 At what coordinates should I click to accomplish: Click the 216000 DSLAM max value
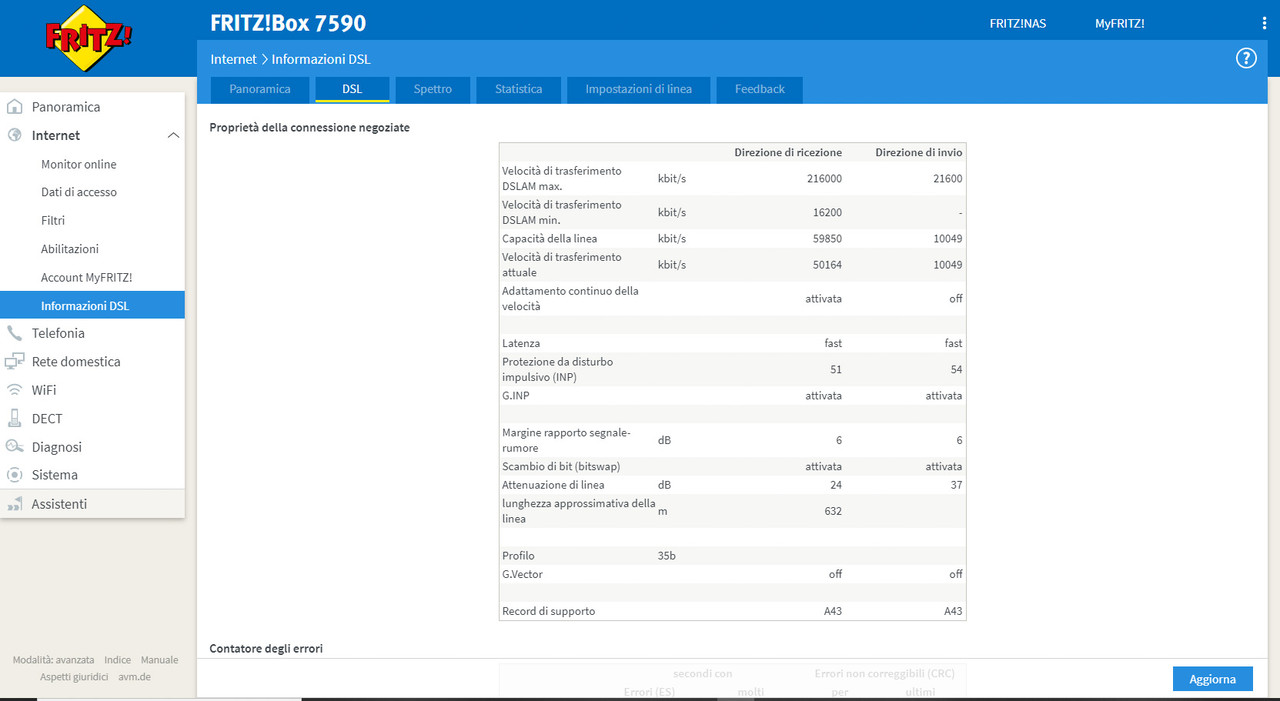click(x=824, y=179)
